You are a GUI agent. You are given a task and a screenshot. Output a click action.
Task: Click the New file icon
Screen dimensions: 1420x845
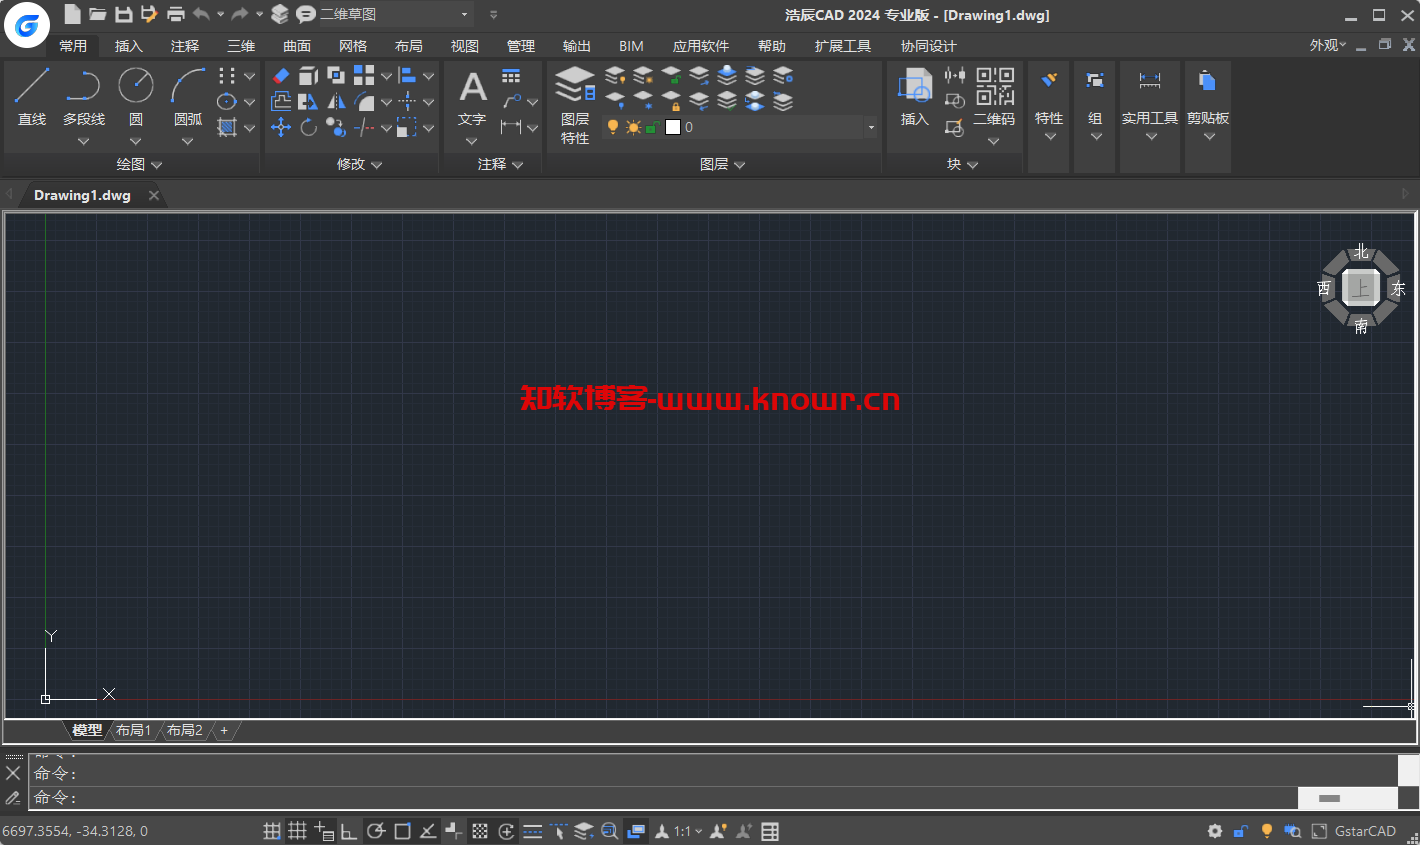[72, 14]
